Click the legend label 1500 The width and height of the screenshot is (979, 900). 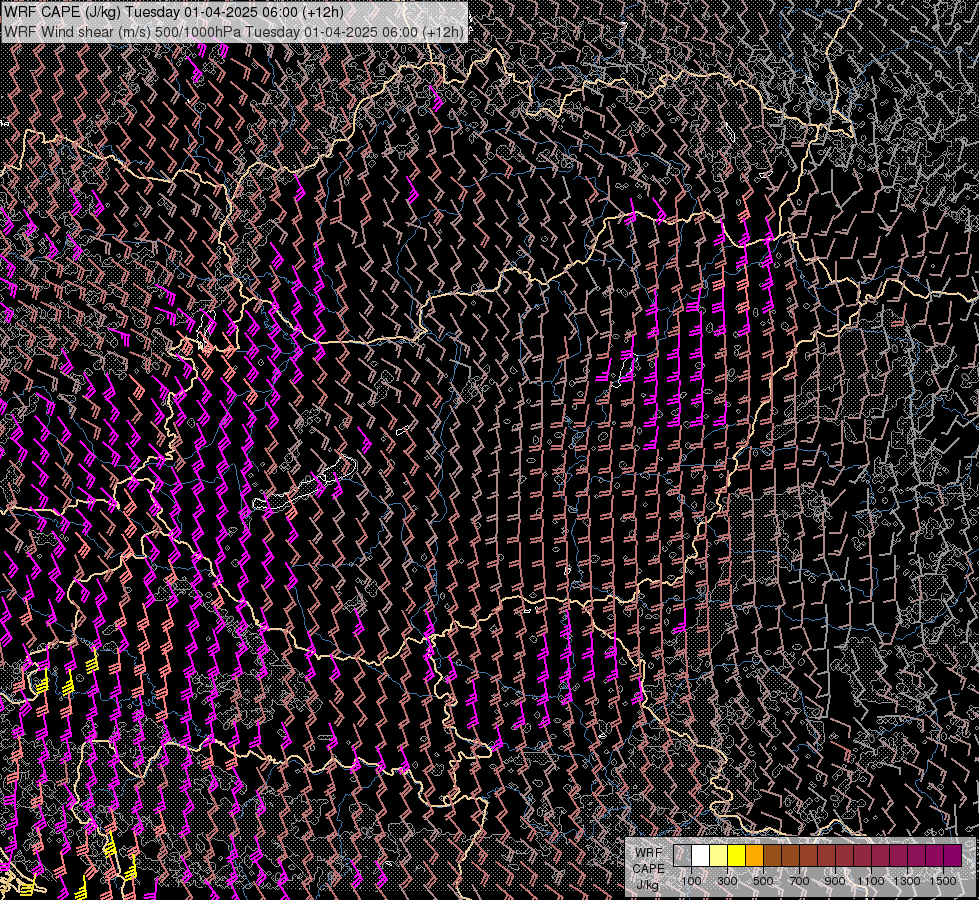(943, 881)
